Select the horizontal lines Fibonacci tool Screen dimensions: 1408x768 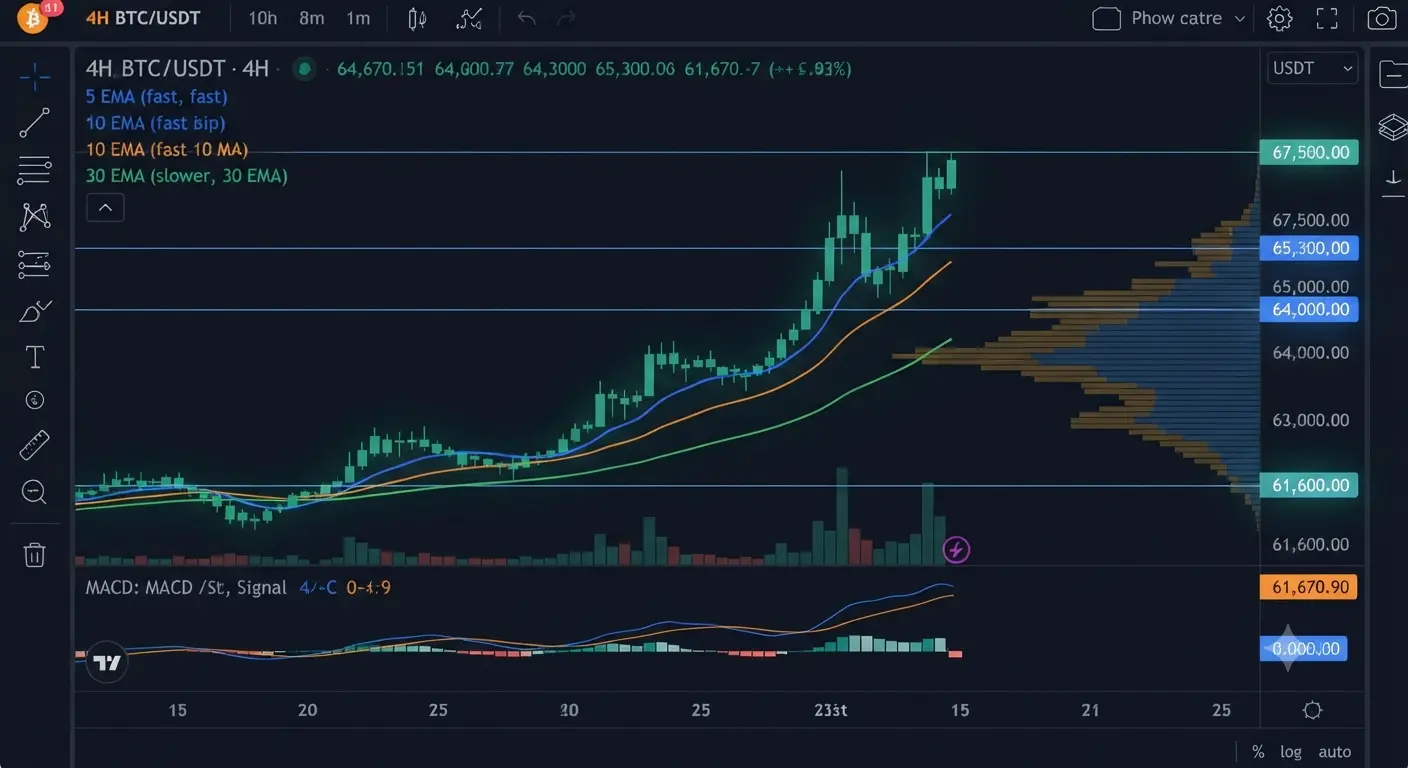35,170
